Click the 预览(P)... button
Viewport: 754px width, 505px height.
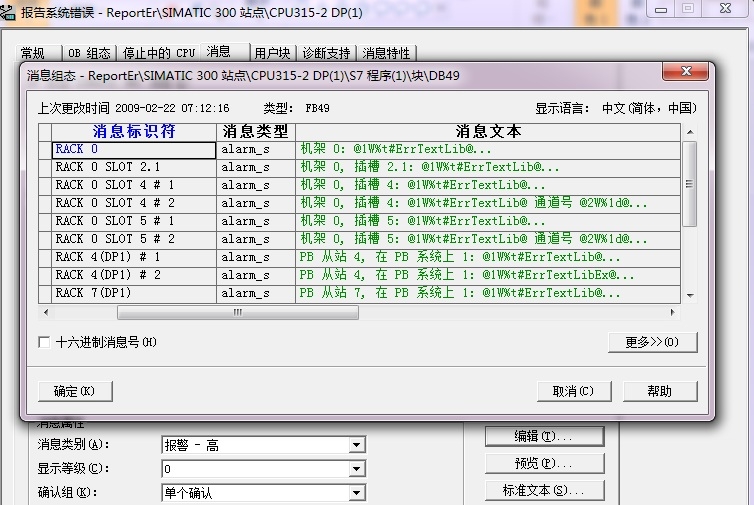544,463
